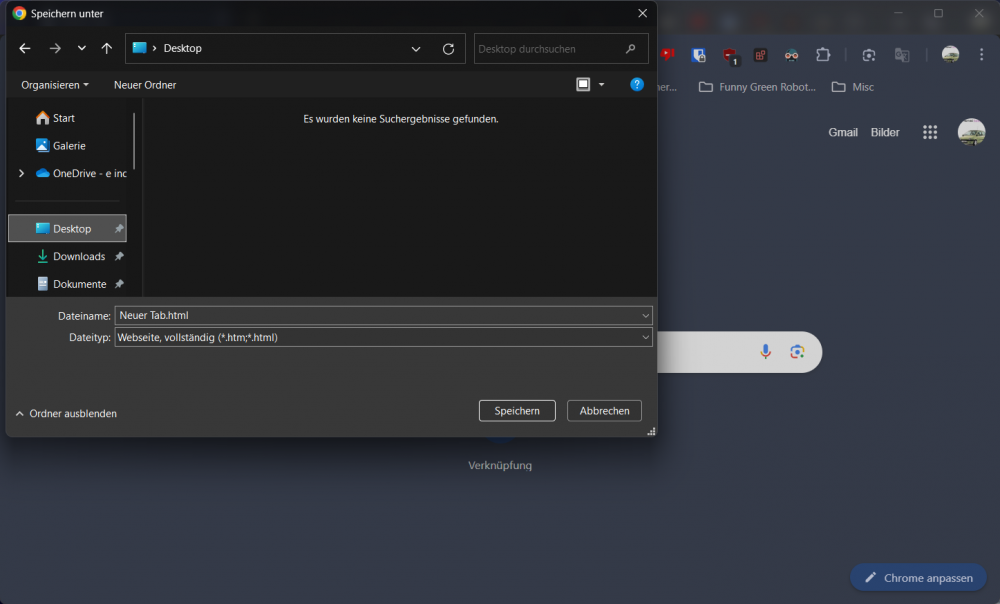Screen dimensions: 1000x604
Task: Click the Chrome anpassen button
Action: [918, 577]
